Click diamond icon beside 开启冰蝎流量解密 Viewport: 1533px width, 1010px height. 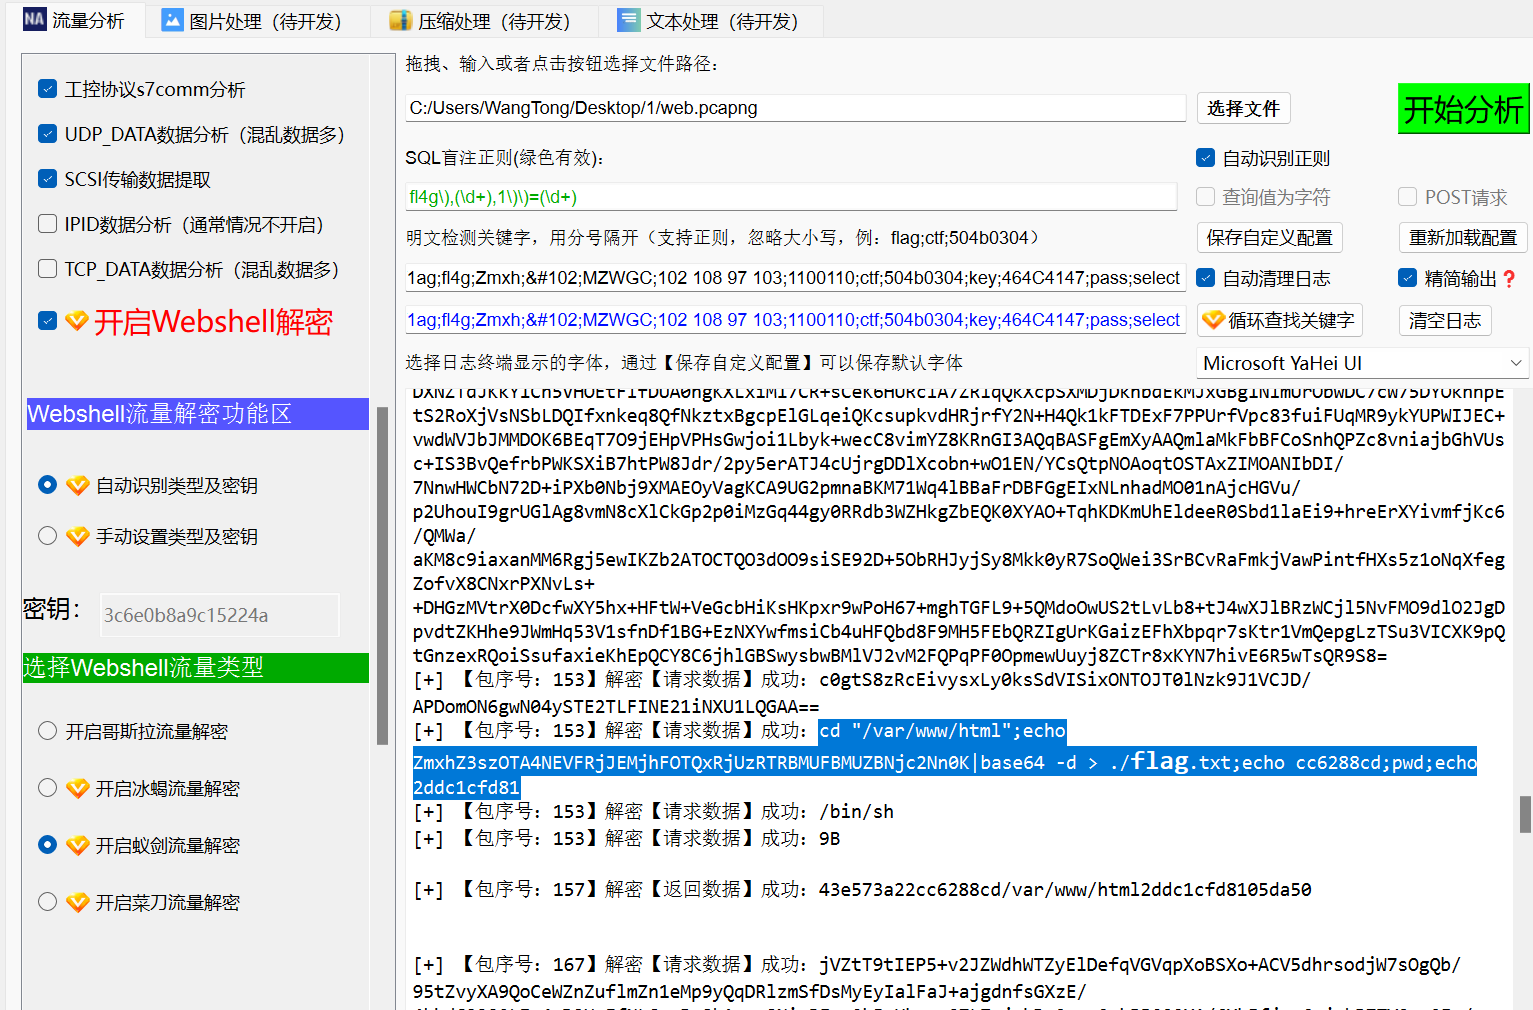(x=78, y=788)
